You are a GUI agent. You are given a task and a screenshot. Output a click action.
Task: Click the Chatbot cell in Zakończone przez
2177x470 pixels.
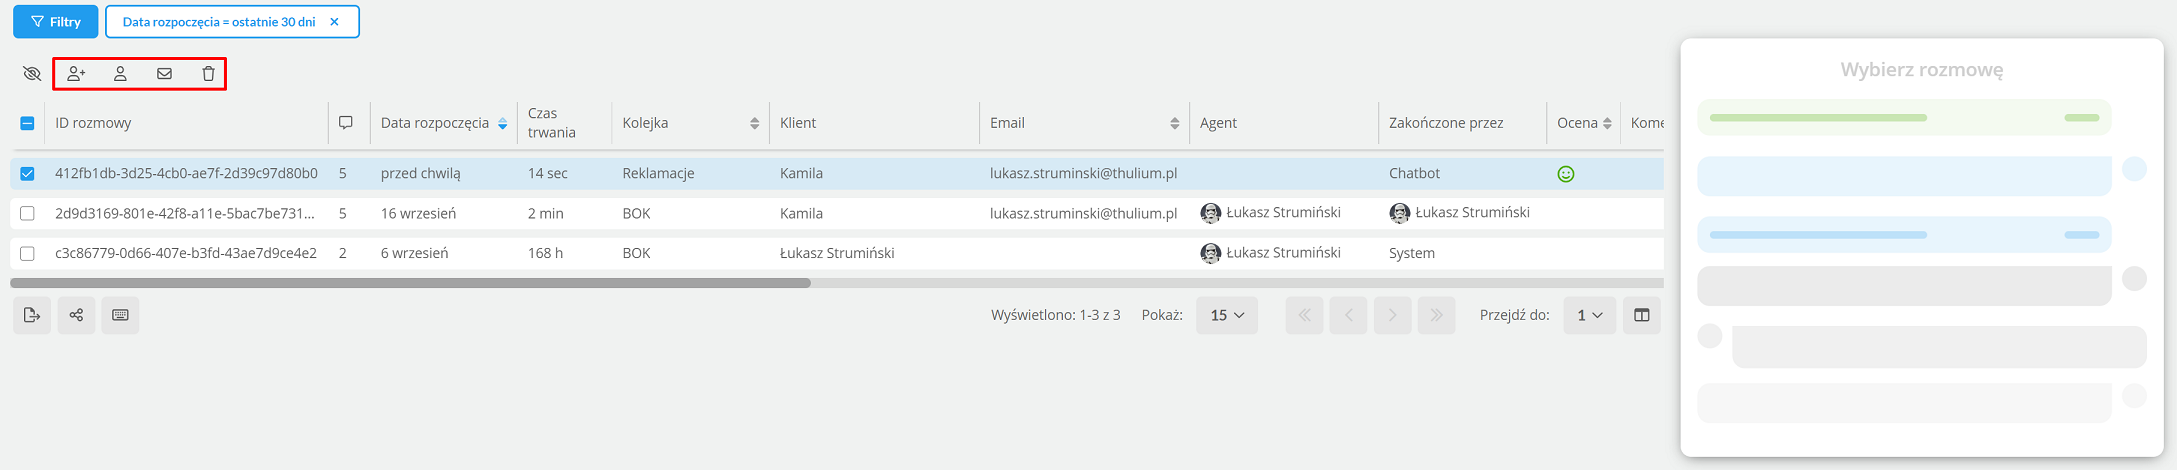click(x=1414, y=173)
